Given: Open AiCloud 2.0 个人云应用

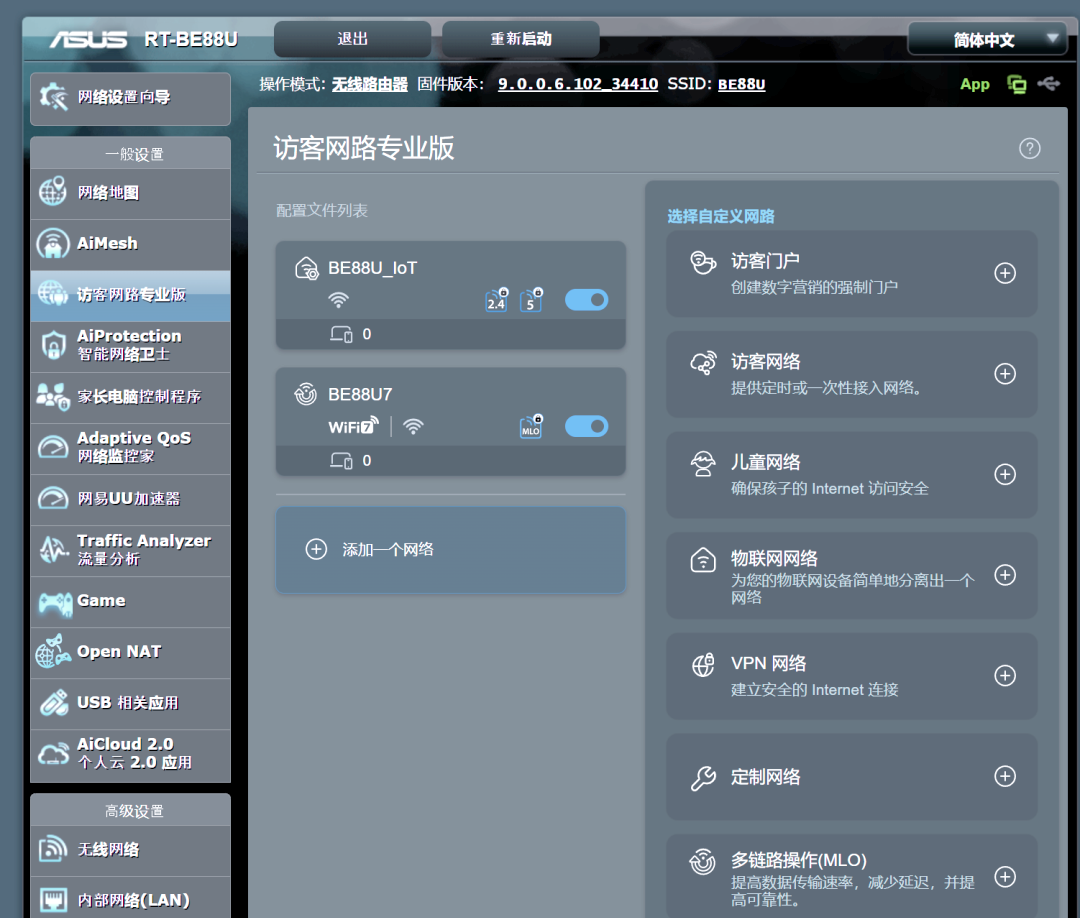Looking at the screenshot, I should click(130, 755).
